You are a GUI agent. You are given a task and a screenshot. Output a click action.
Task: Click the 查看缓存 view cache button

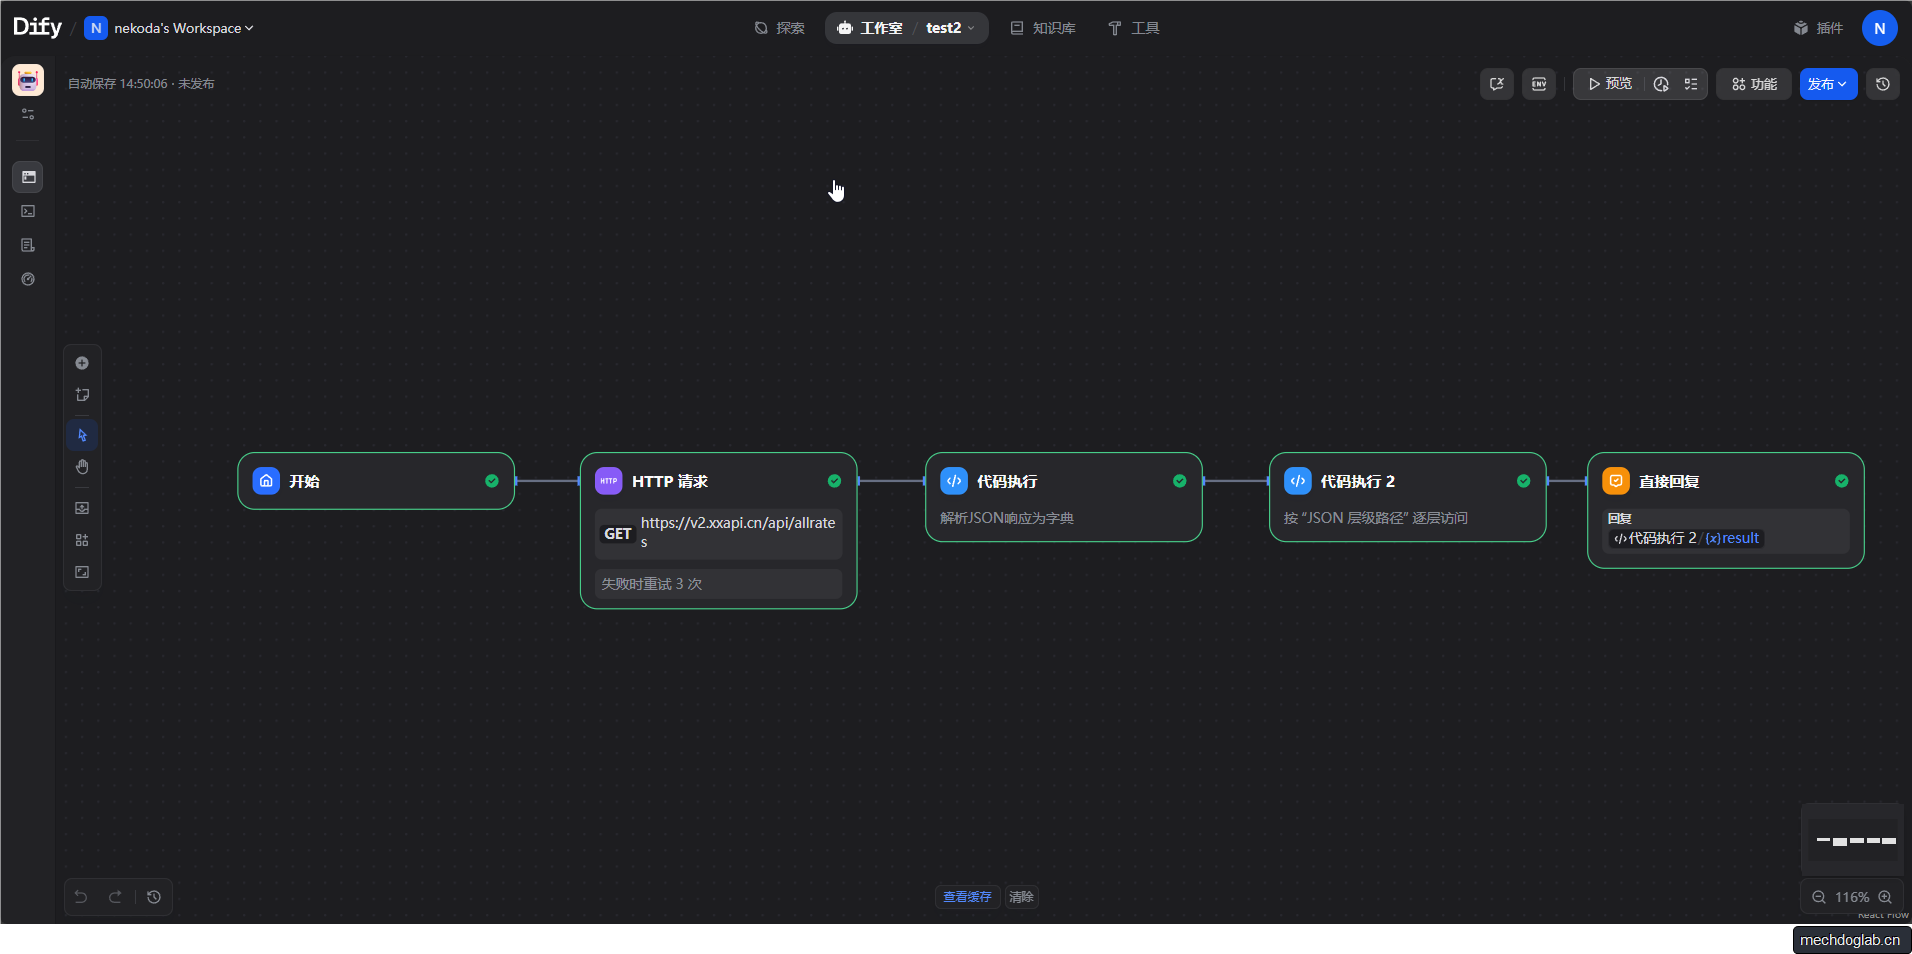(967, 897)
